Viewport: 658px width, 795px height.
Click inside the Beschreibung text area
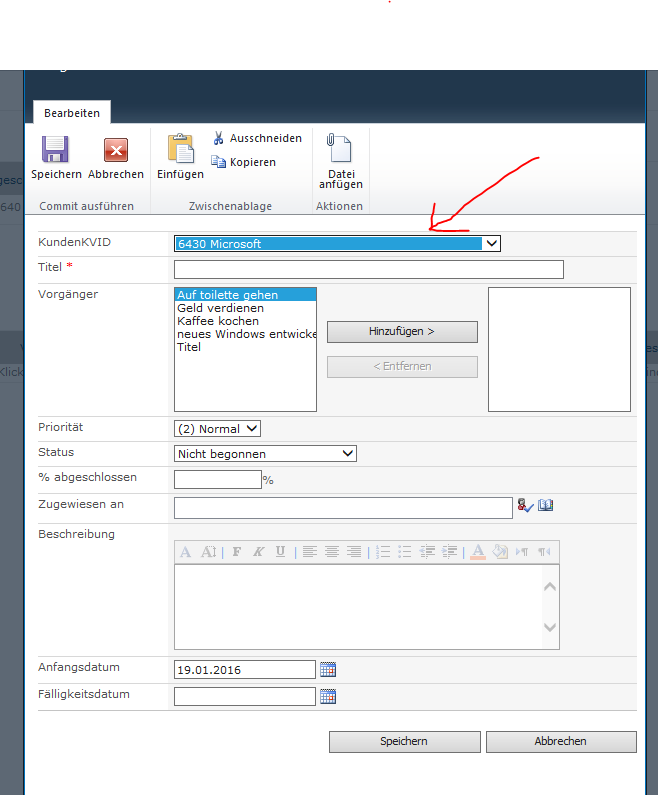[x=358, y=606]
